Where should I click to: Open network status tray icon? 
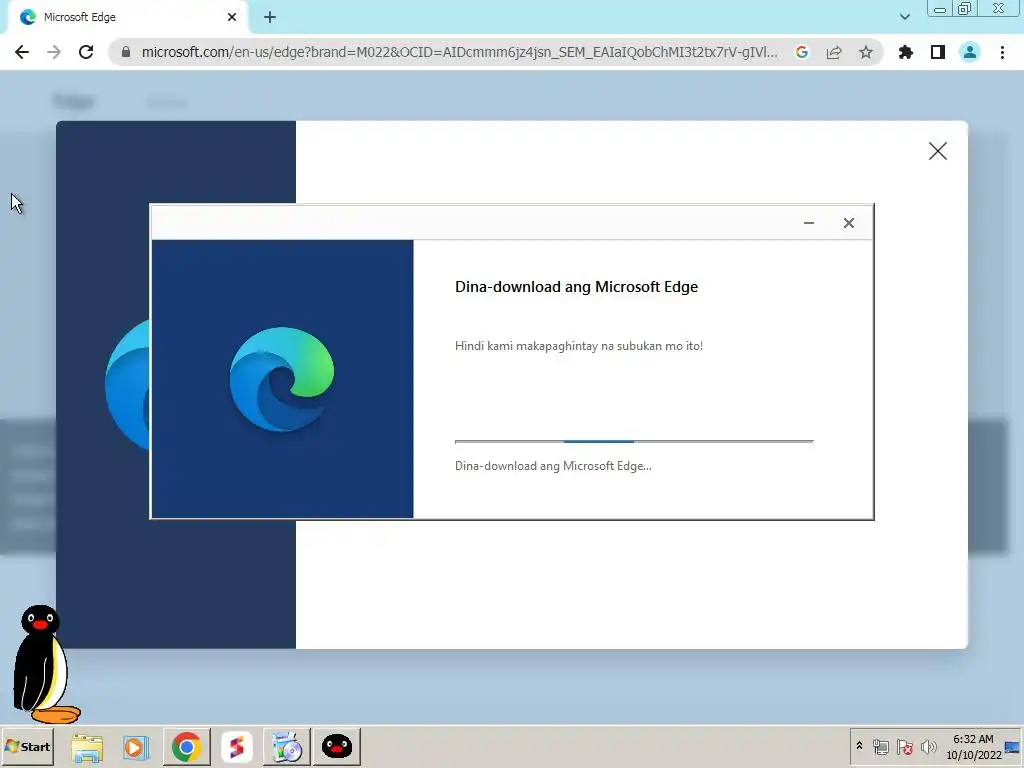[881, 746]
